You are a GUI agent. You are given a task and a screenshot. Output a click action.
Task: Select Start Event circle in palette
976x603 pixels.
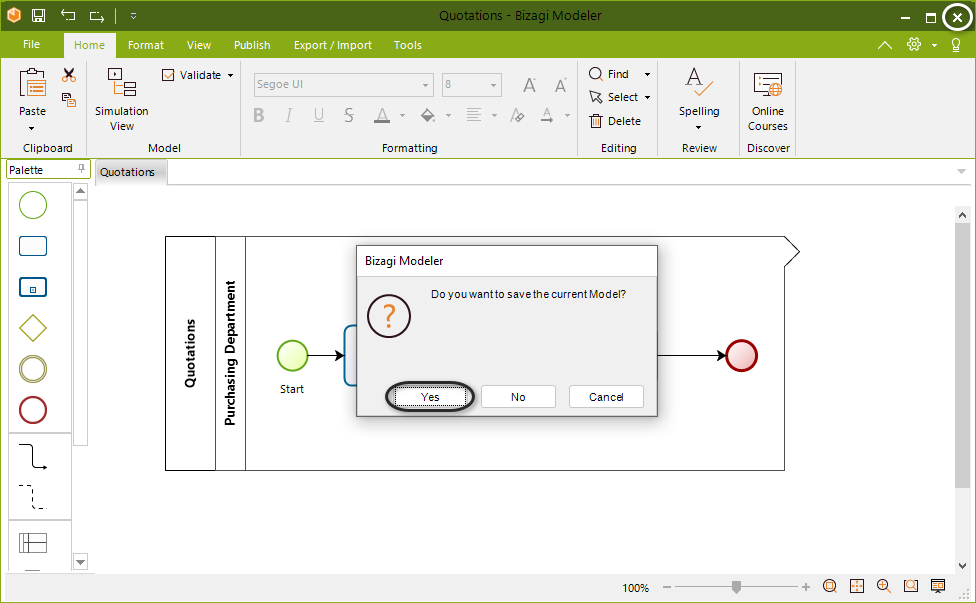pyautogui.click(x=33, y=205)
